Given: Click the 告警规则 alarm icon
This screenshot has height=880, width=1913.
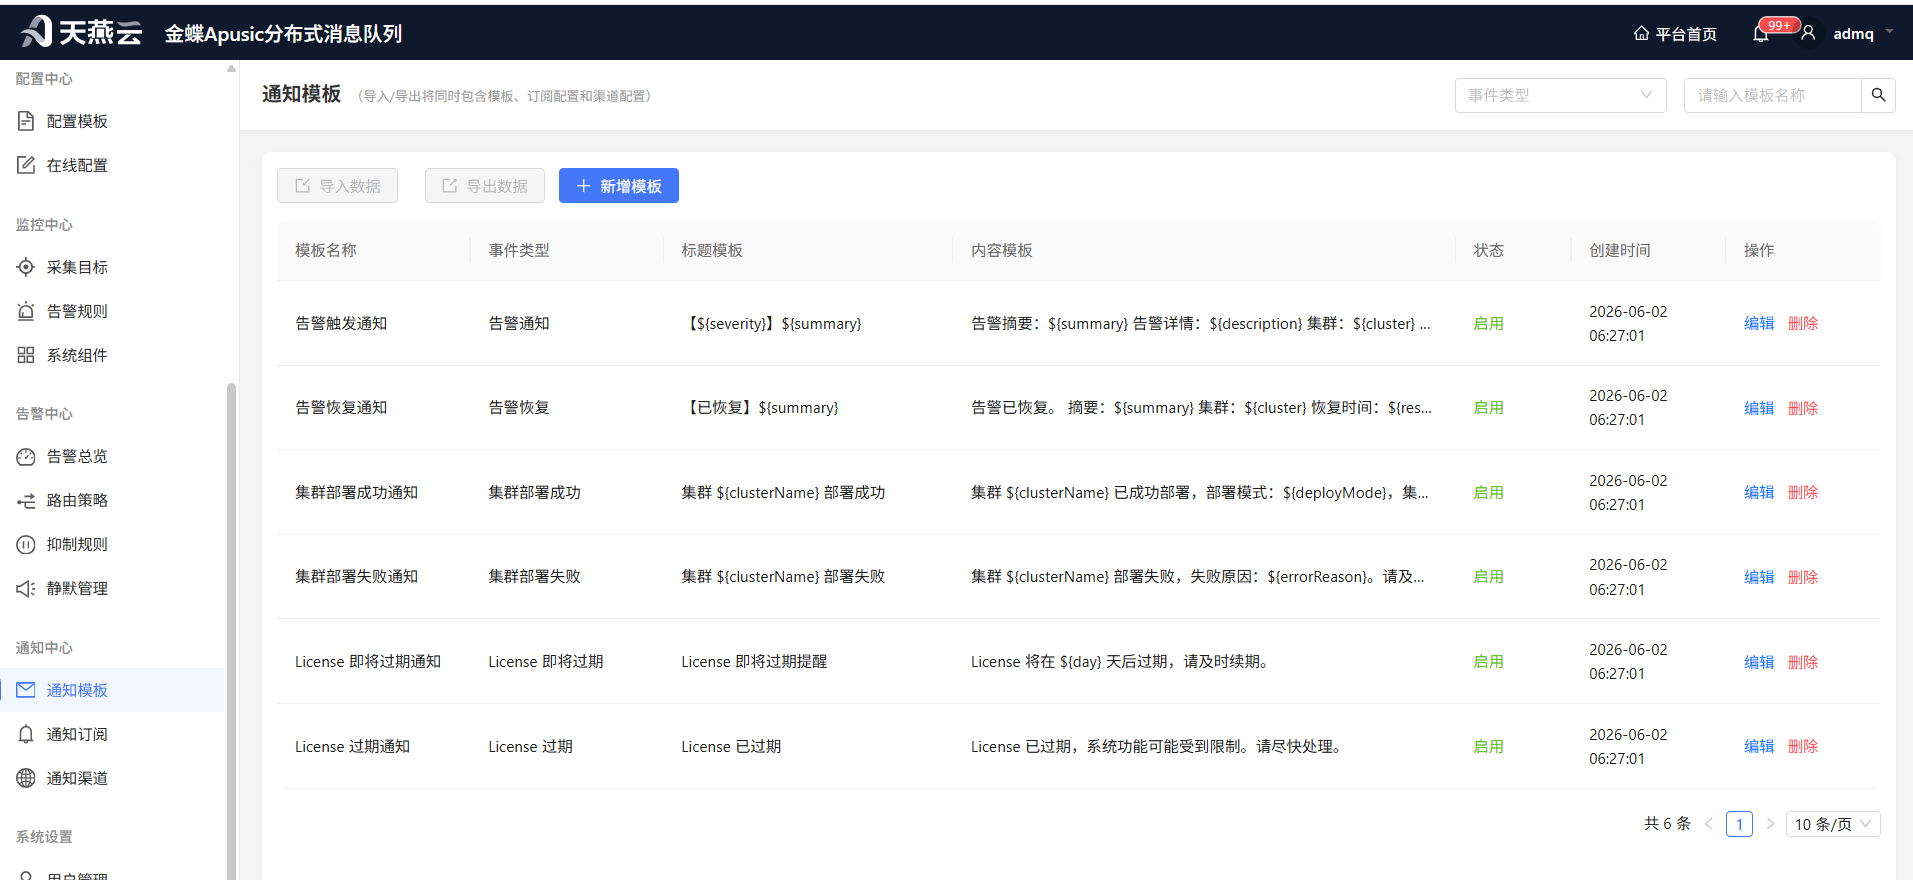Looking at the screenshot, I should [26, 311].
